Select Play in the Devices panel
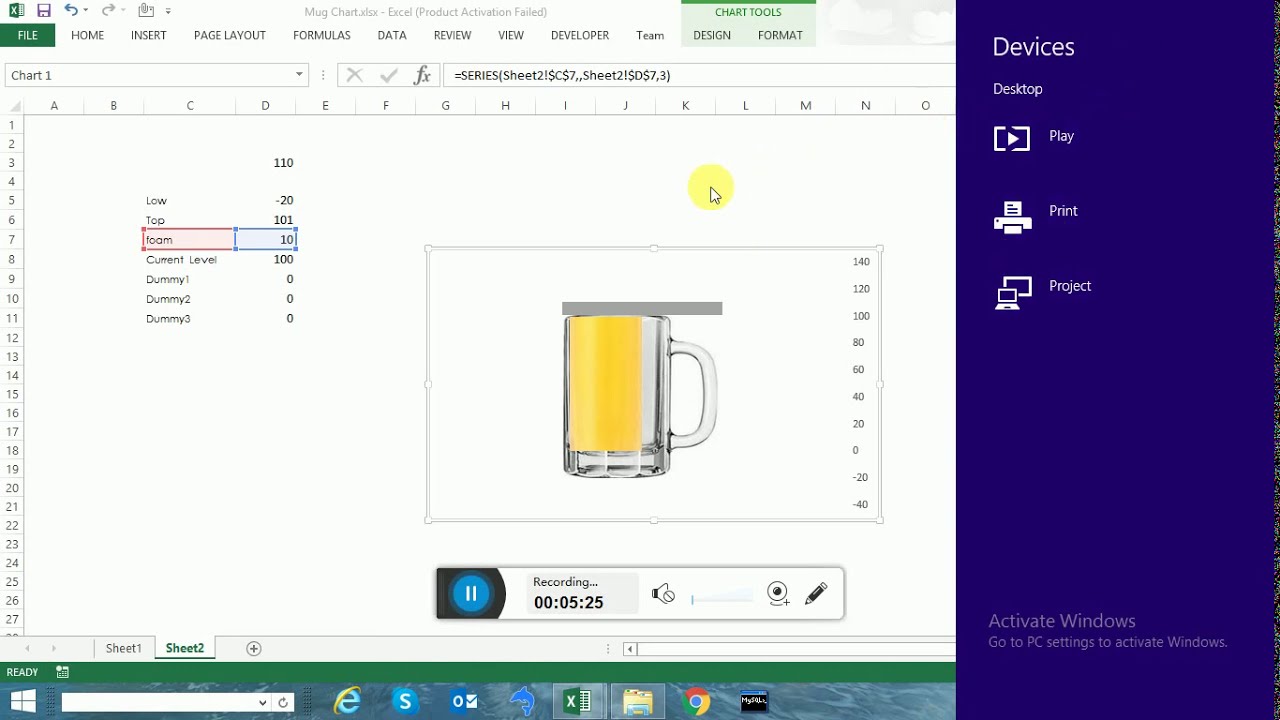The image size is (1280, 720). [1034, 137]
